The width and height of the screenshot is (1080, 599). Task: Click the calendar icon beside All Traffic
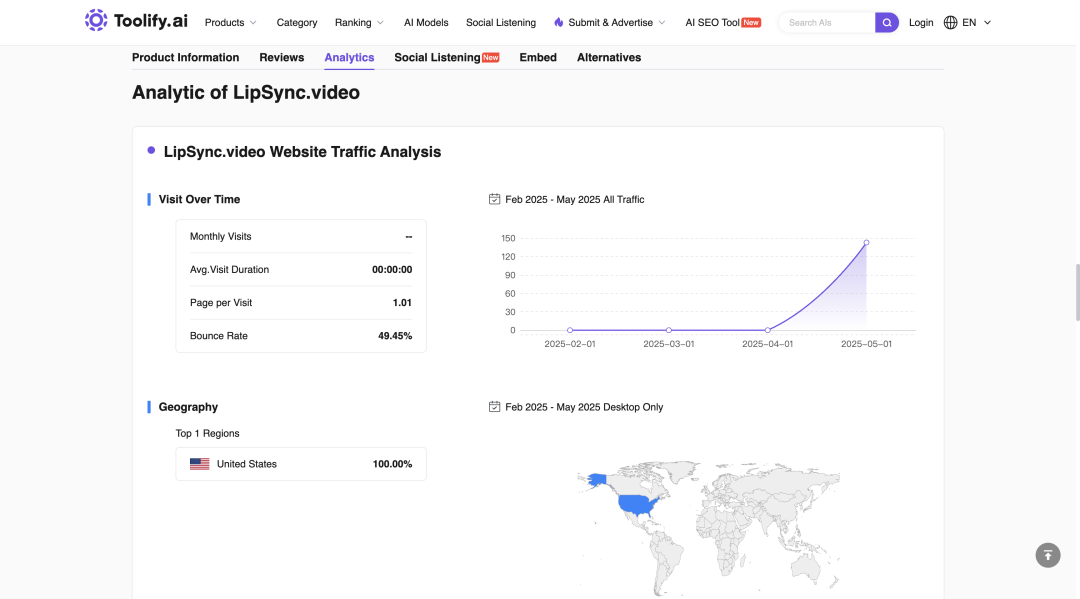tap(495, 199)
